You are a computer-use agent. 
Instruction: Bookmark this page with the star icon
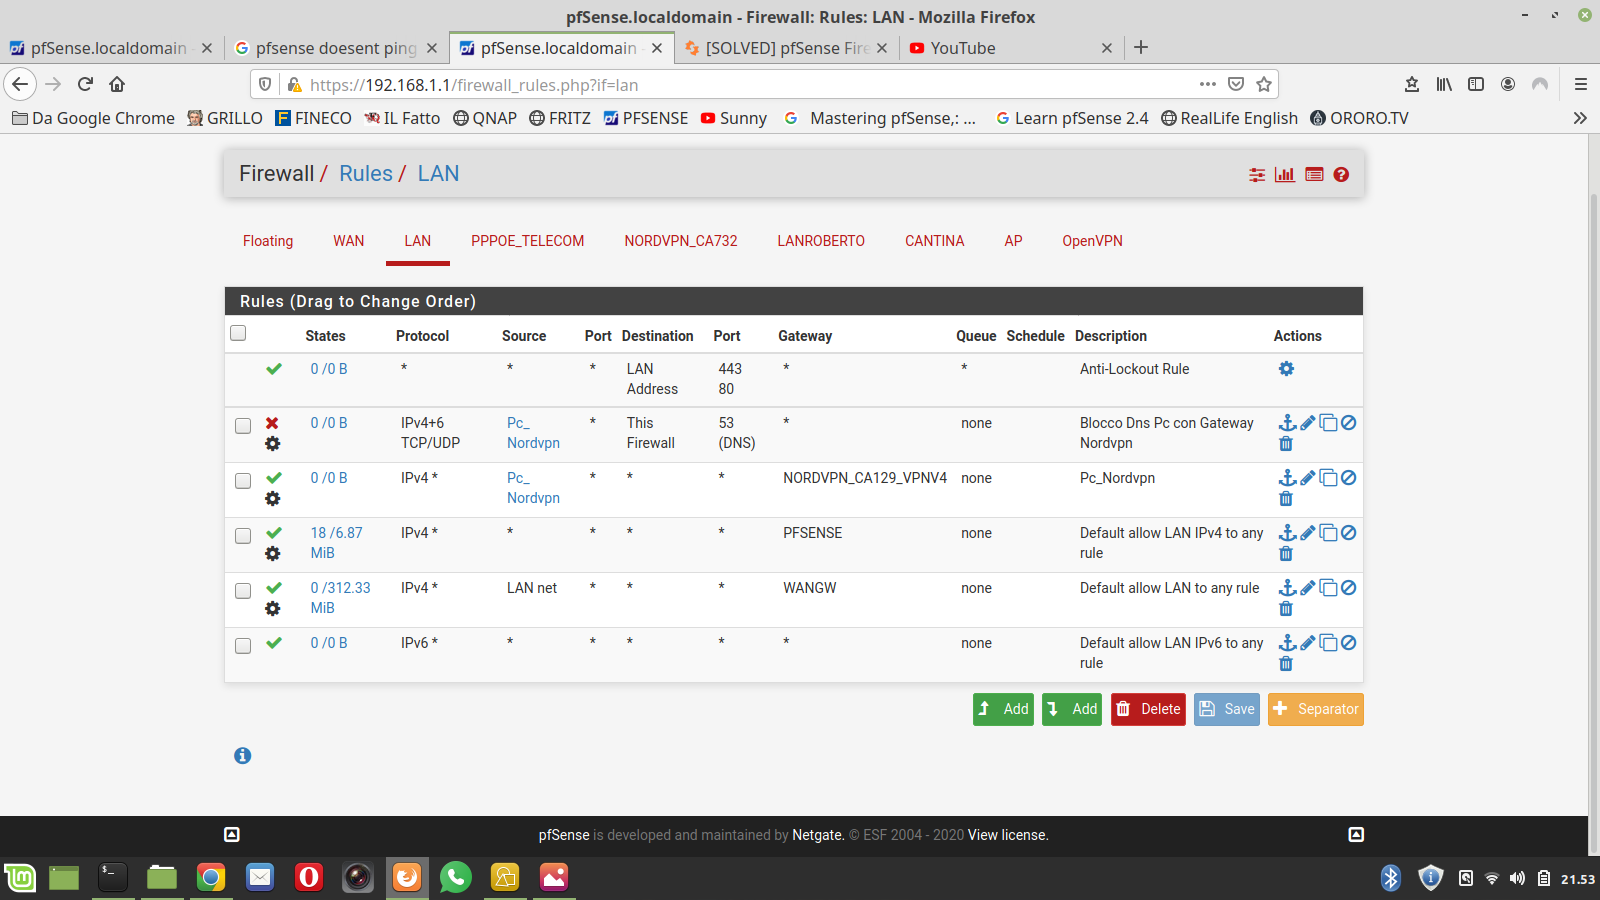[x=1264, y=84]
